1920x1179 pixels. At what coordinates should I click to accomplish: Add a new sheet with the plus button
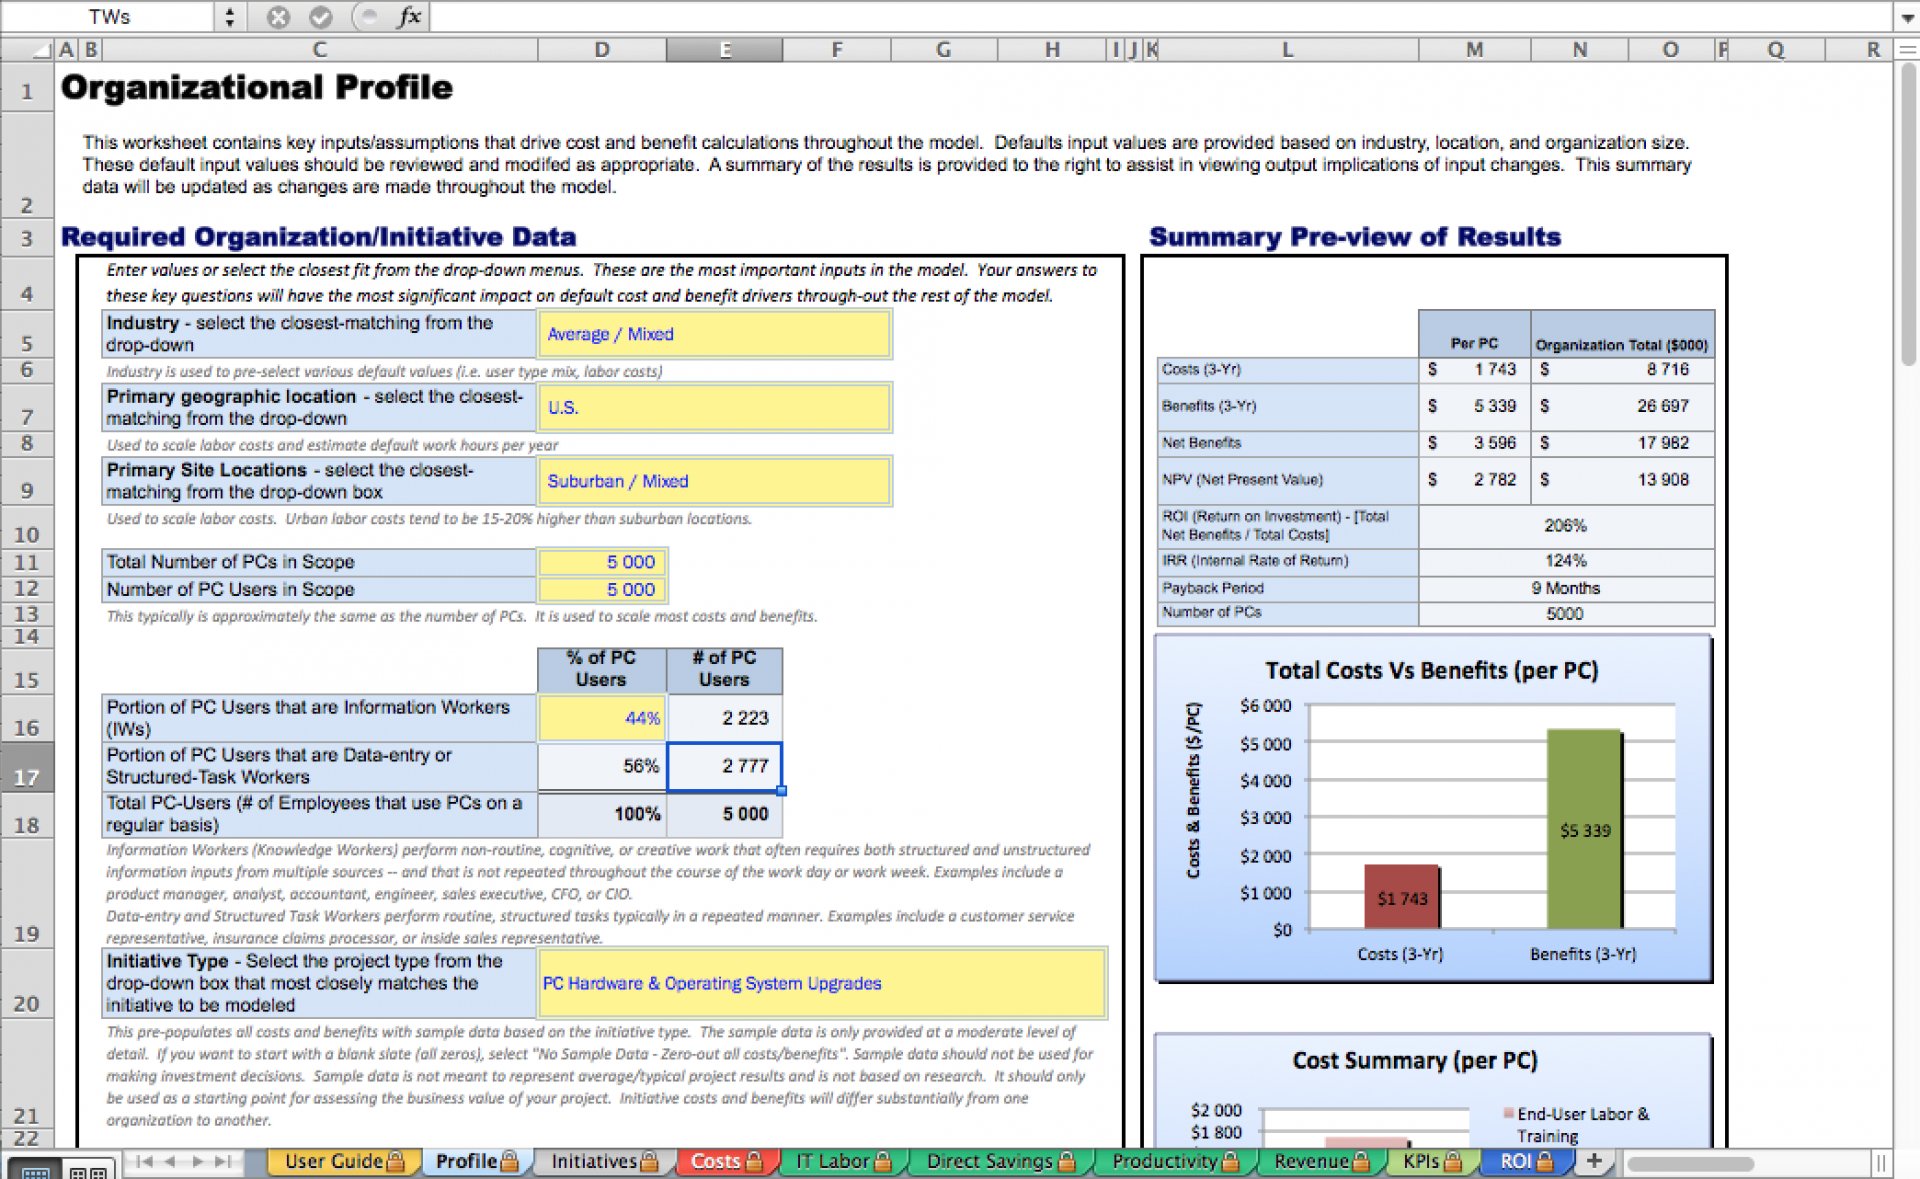pos(1594,1161)
